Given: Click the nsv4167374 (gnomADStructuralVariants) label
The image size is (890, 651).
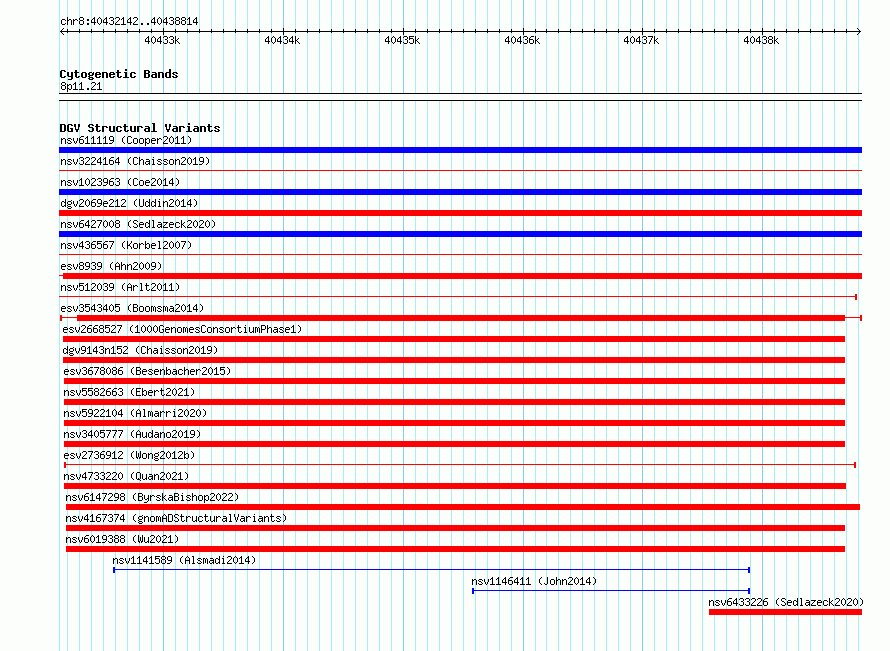Looking at the screenshot, I should [x=176, y=518].
